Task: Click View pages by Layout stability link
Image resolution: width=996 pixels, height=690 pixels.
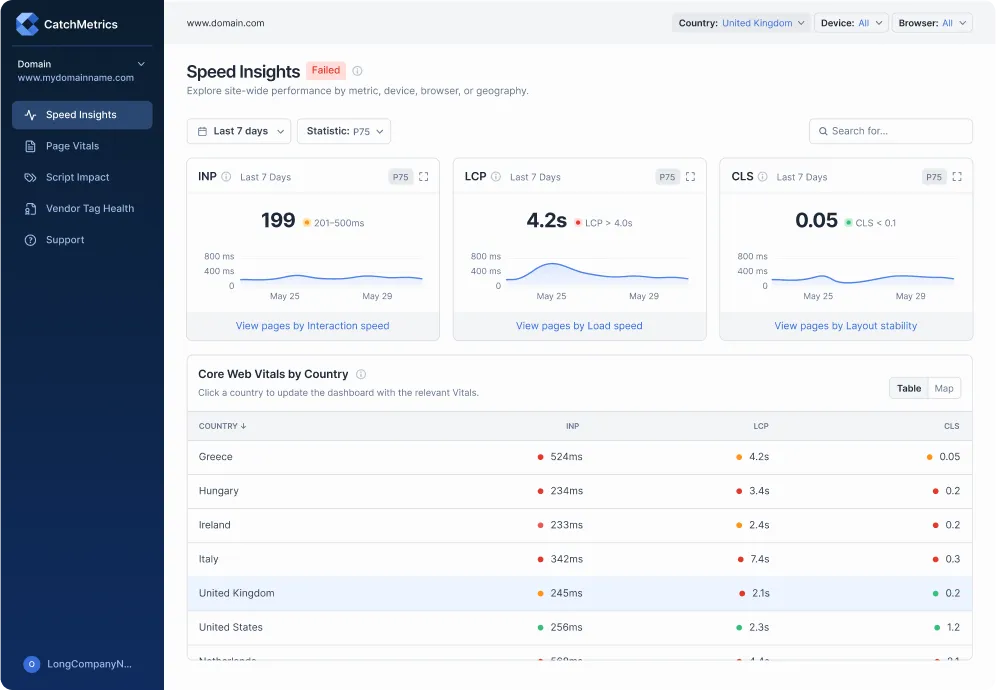Action: pyautogui.click(x=845, y=326)
